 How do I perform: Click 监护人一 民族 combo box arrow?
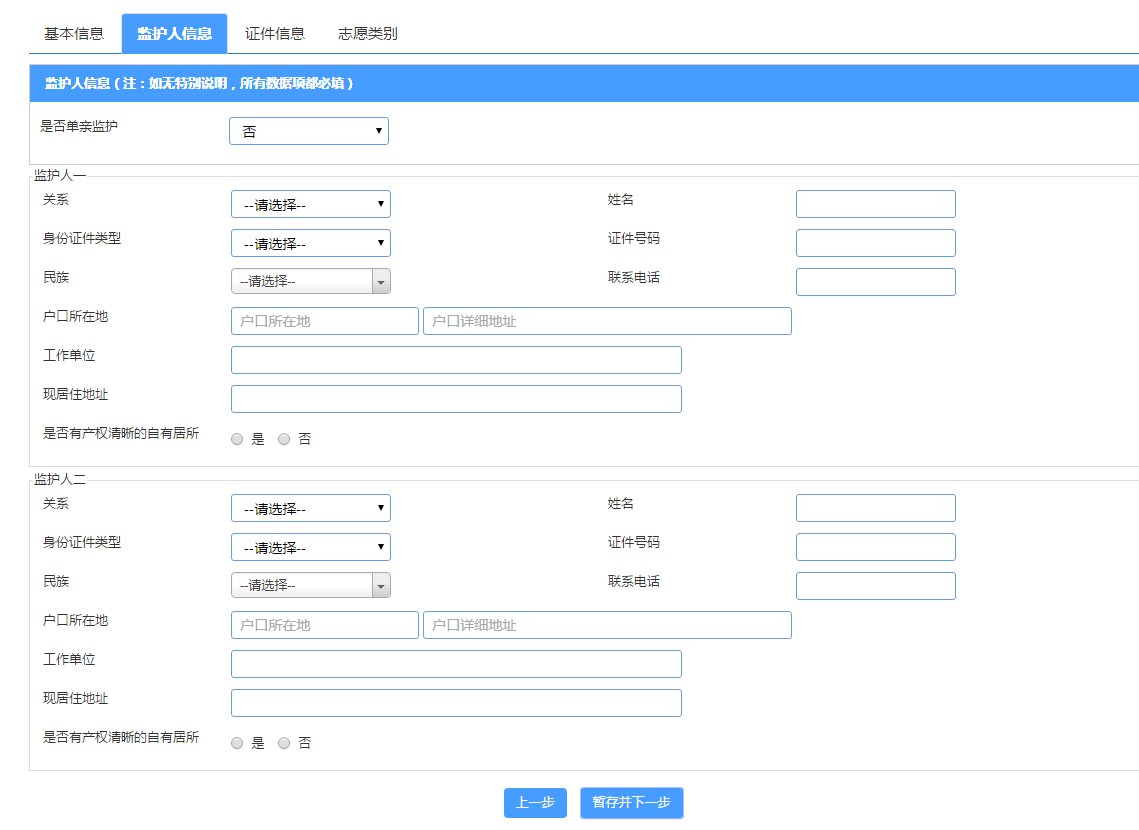coord(381,282)
